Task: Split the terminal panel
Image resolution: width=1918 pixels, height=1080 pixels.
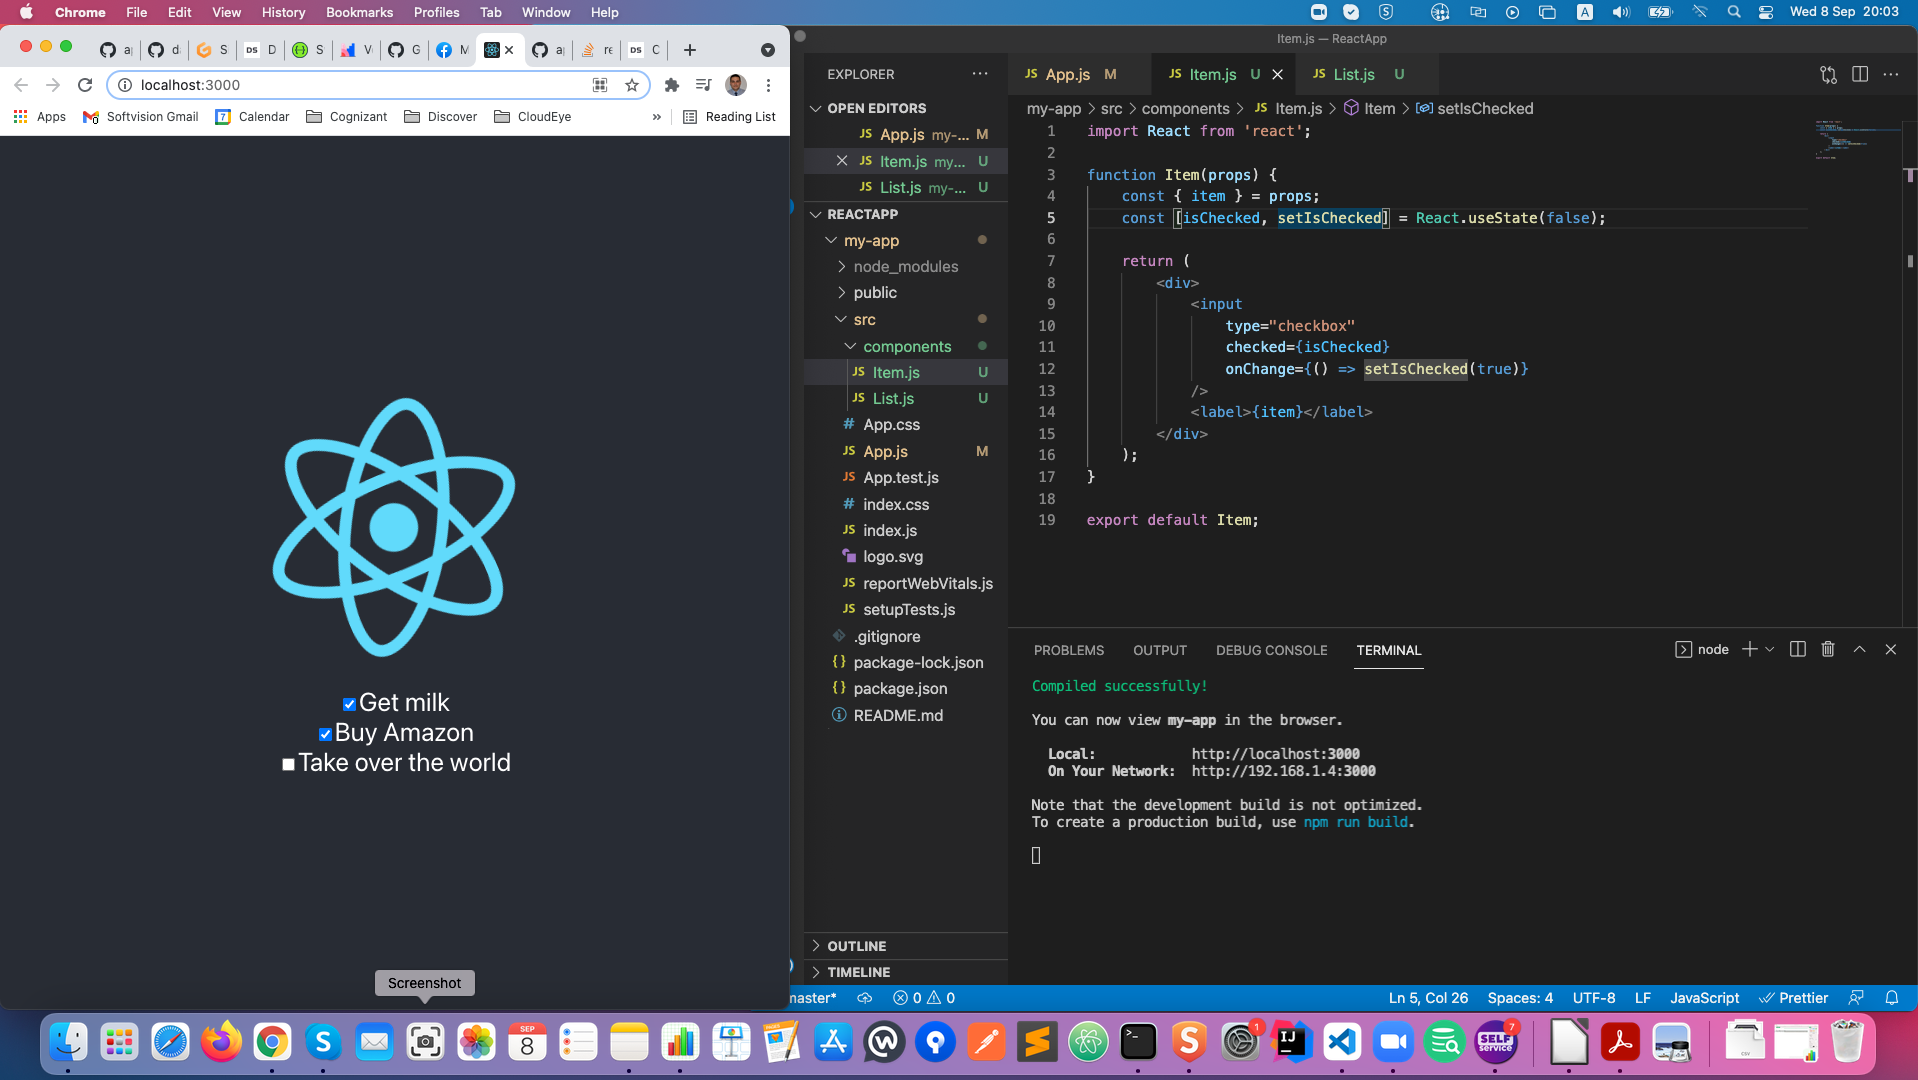Action: tap(1797, 649)
